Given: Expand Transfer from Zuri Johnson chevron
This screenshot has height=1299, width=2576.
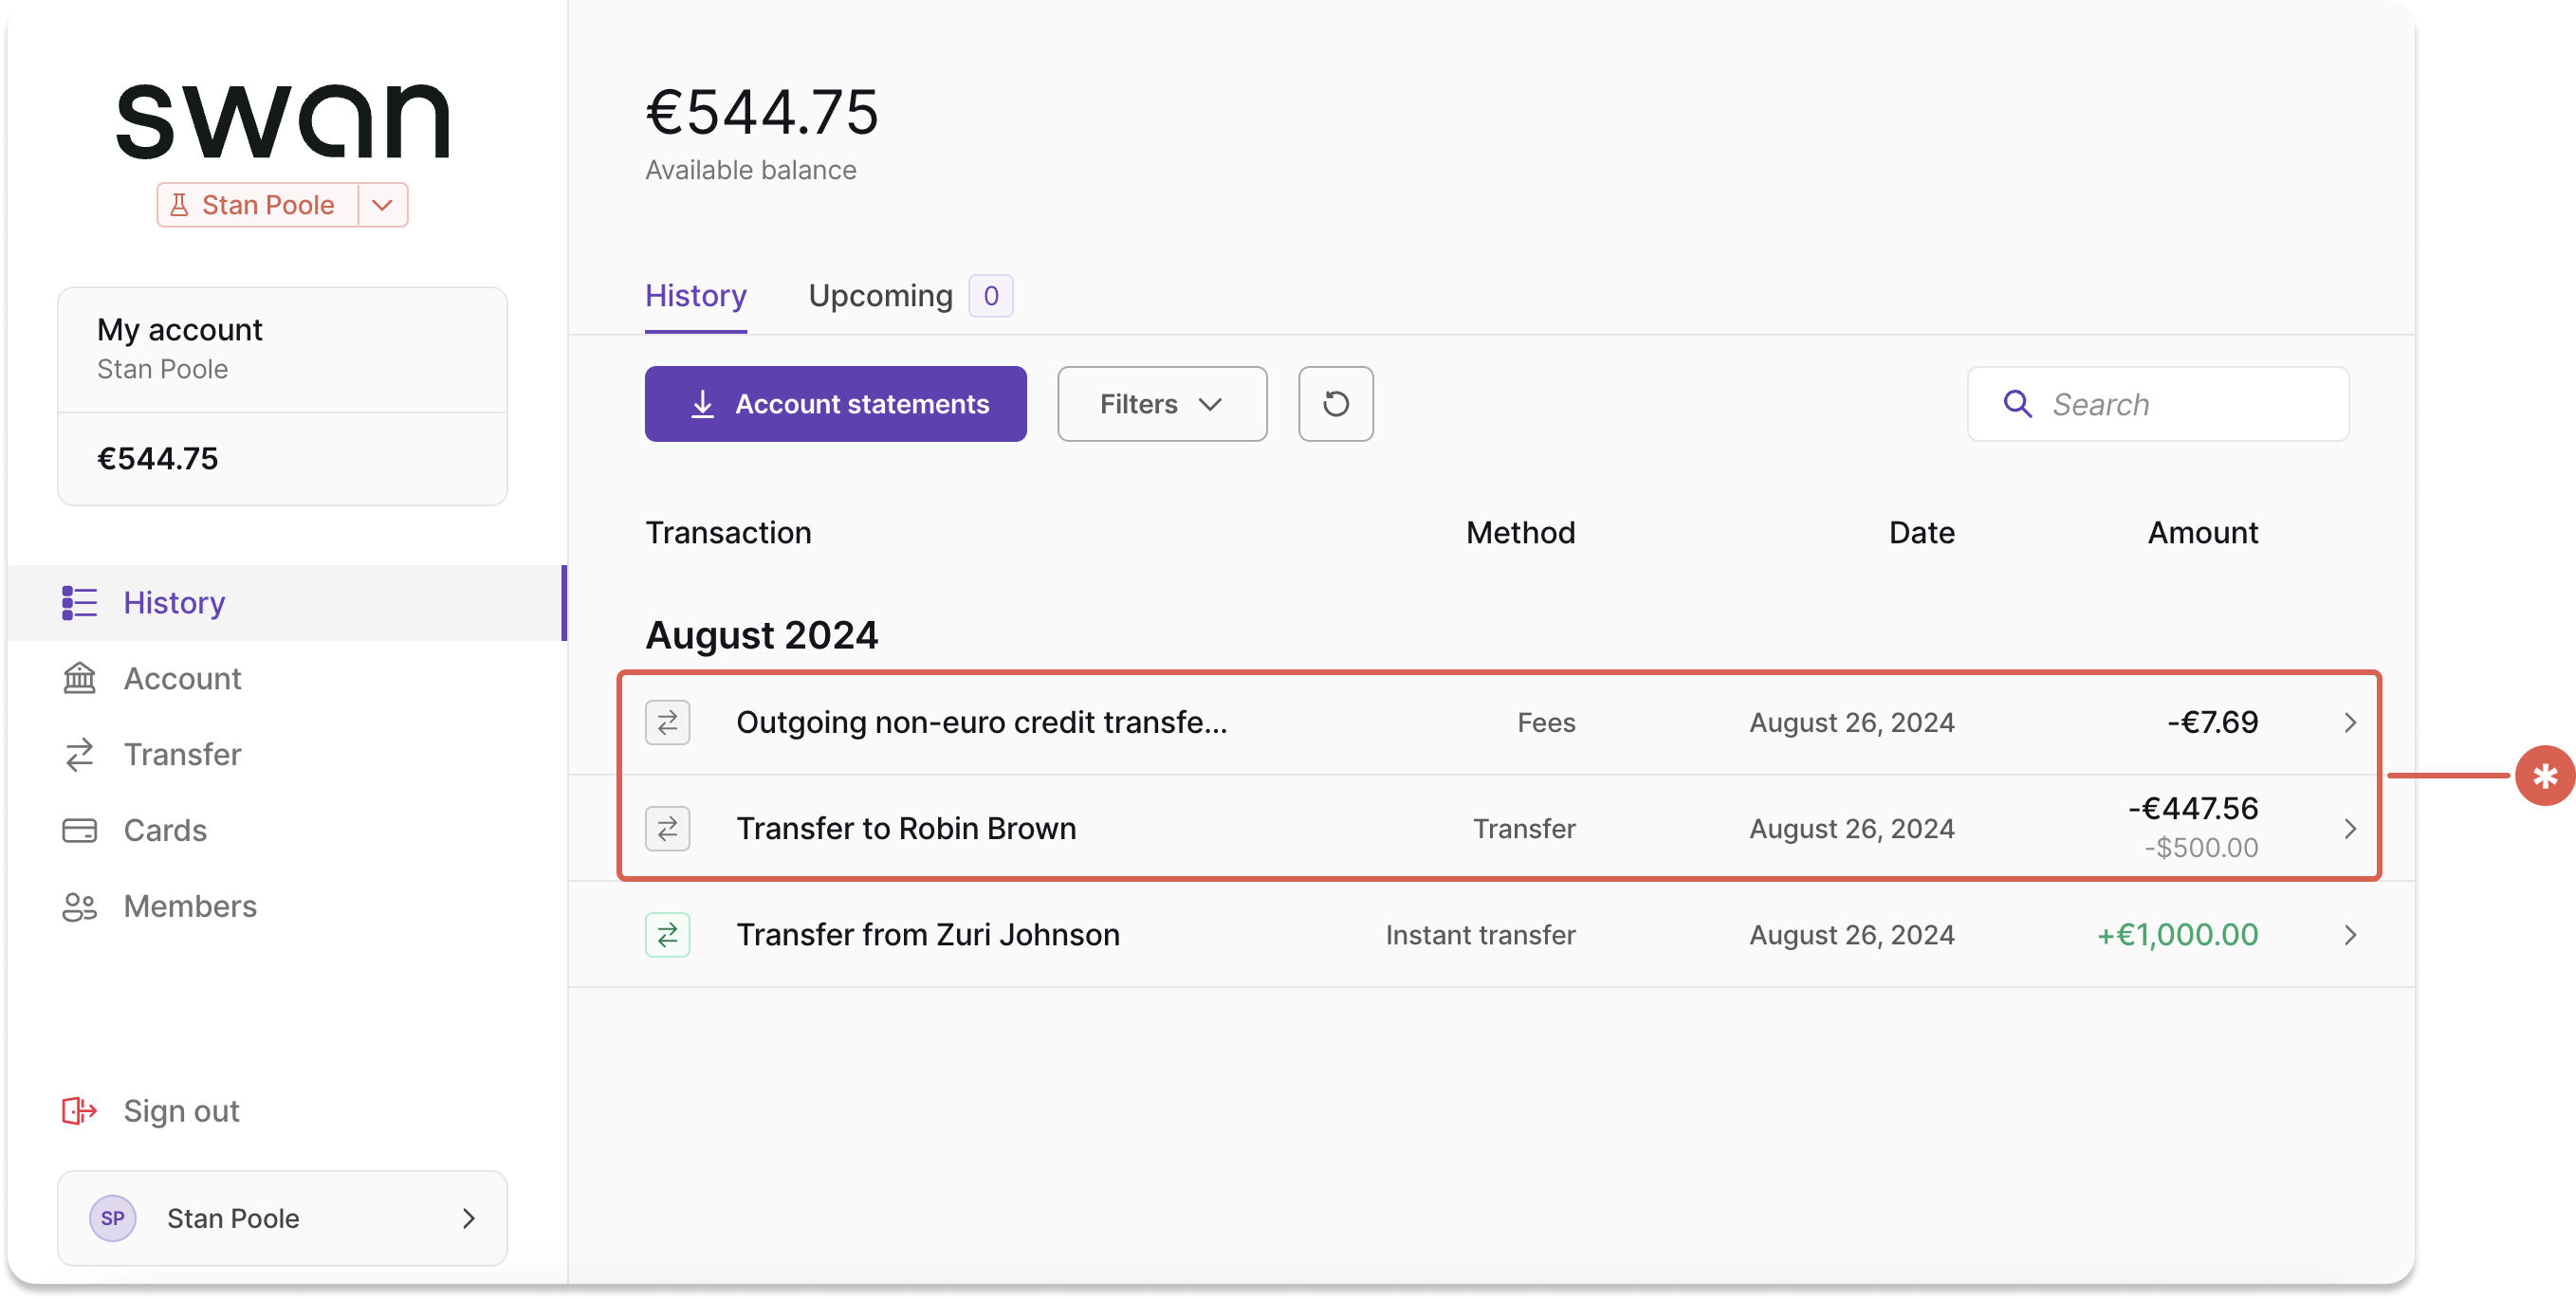Looking at the screenshot, I should (2350, 935).
